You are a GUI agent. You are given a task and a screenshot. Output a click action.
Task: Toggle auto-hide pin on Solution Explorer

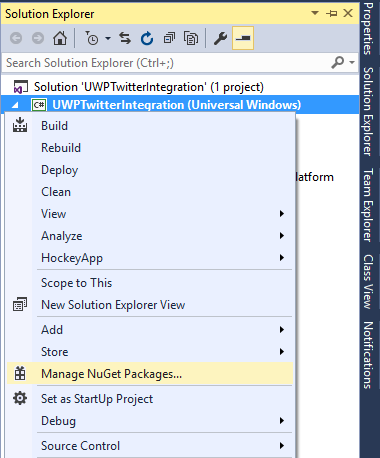(x=332, y=13)
